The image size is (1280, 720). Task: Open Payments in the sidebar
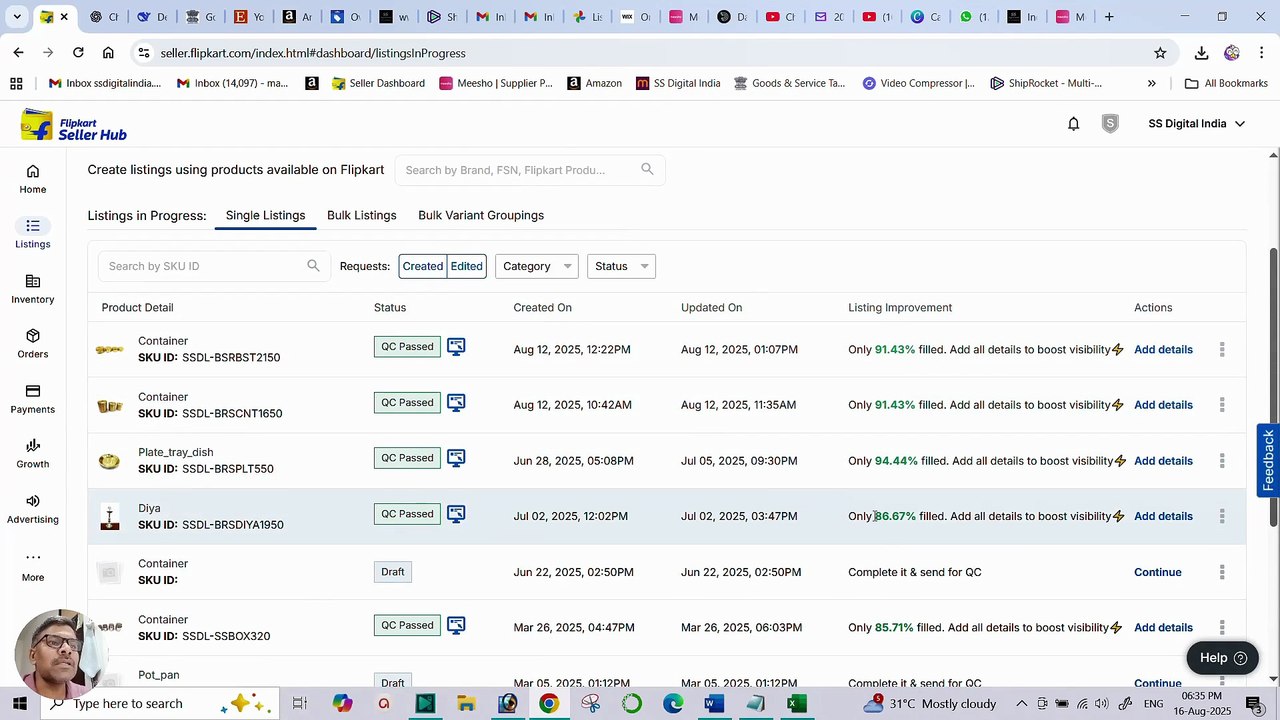(x=33, y=399)
